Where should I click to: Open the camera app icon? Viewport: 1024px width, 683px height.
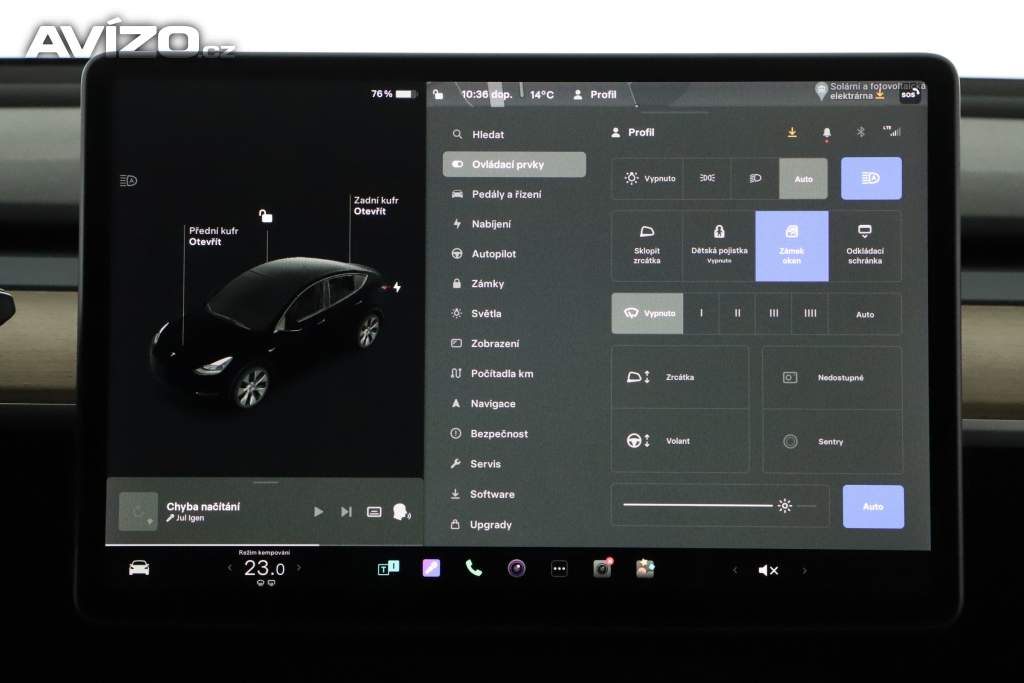[517, 569]
